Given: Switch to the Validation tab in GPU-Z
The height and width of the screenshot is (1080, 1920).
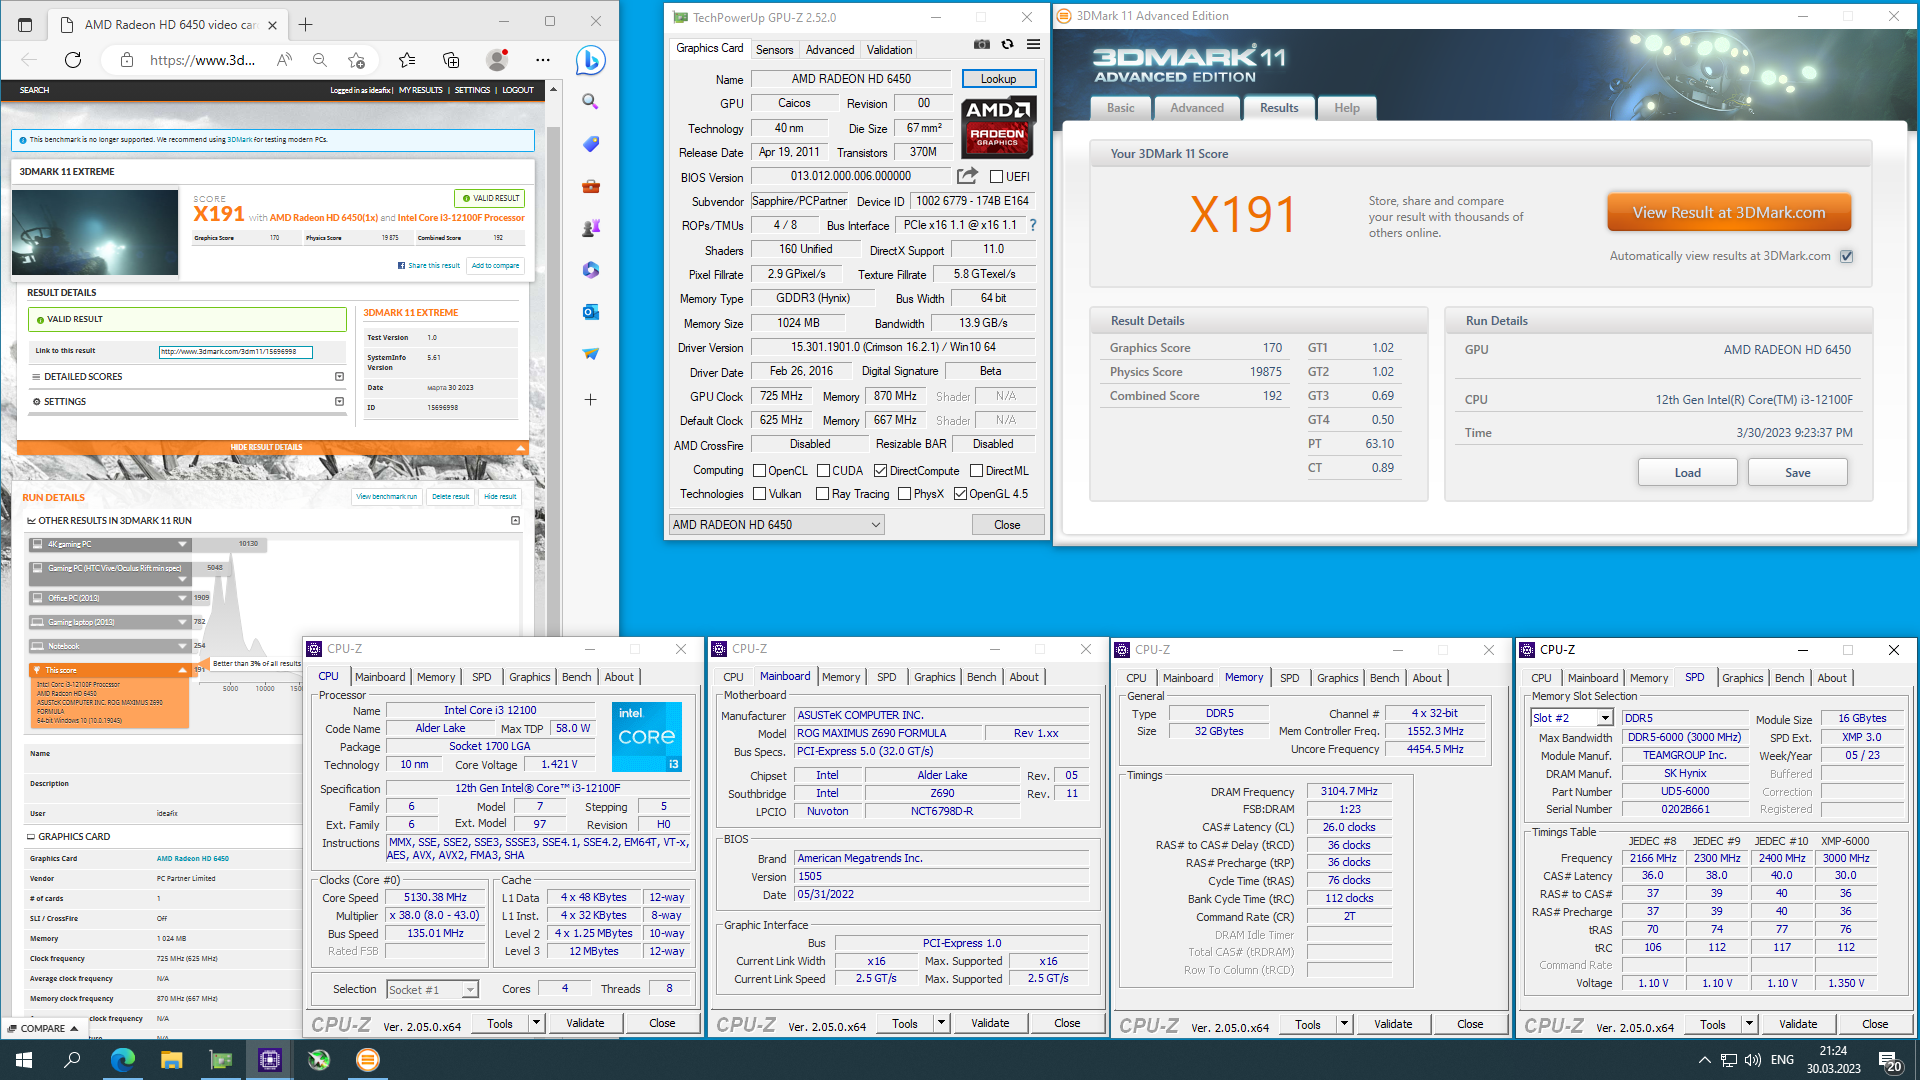Looking at the screenshot, I should [x=889, y=49].
